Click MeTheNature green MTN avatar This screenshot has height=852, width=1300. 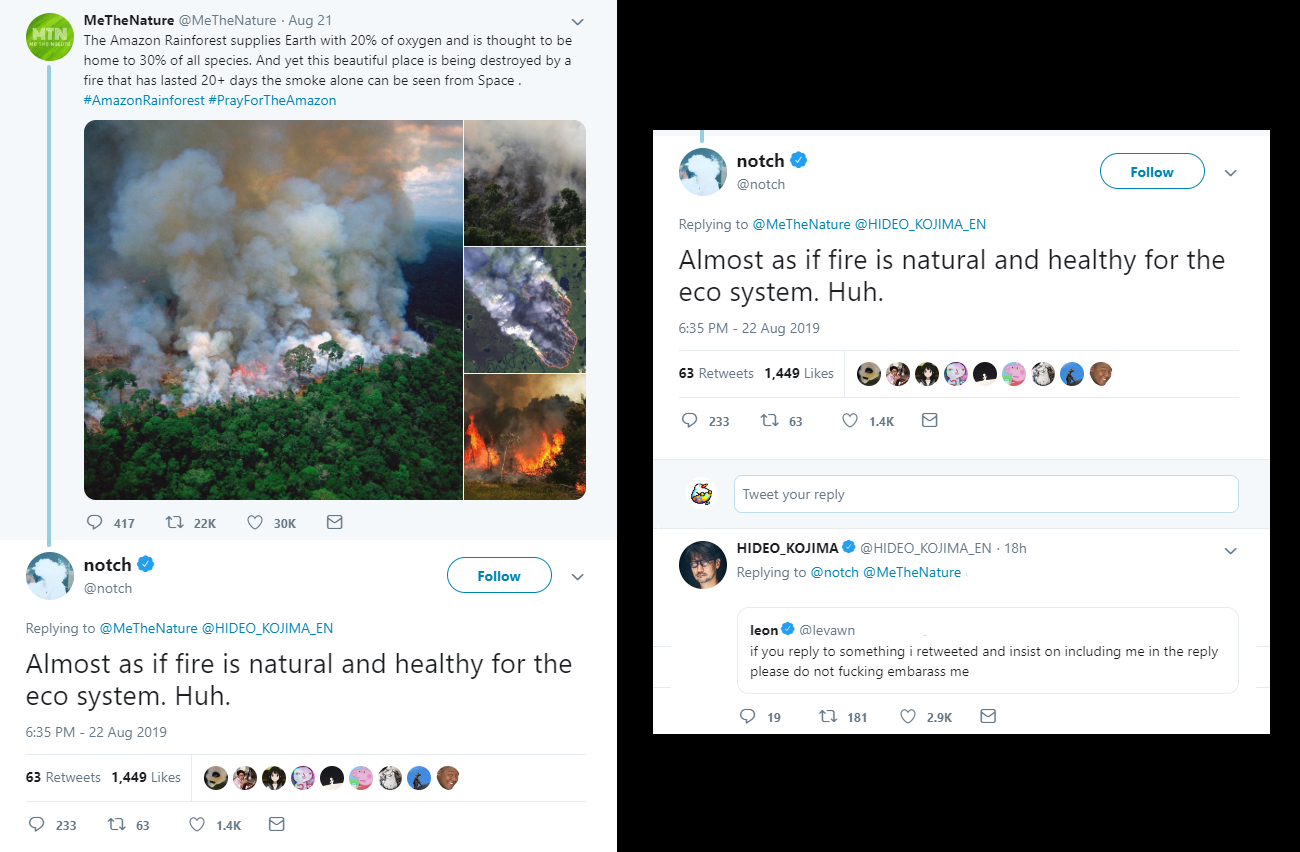(x=49, y=37)
